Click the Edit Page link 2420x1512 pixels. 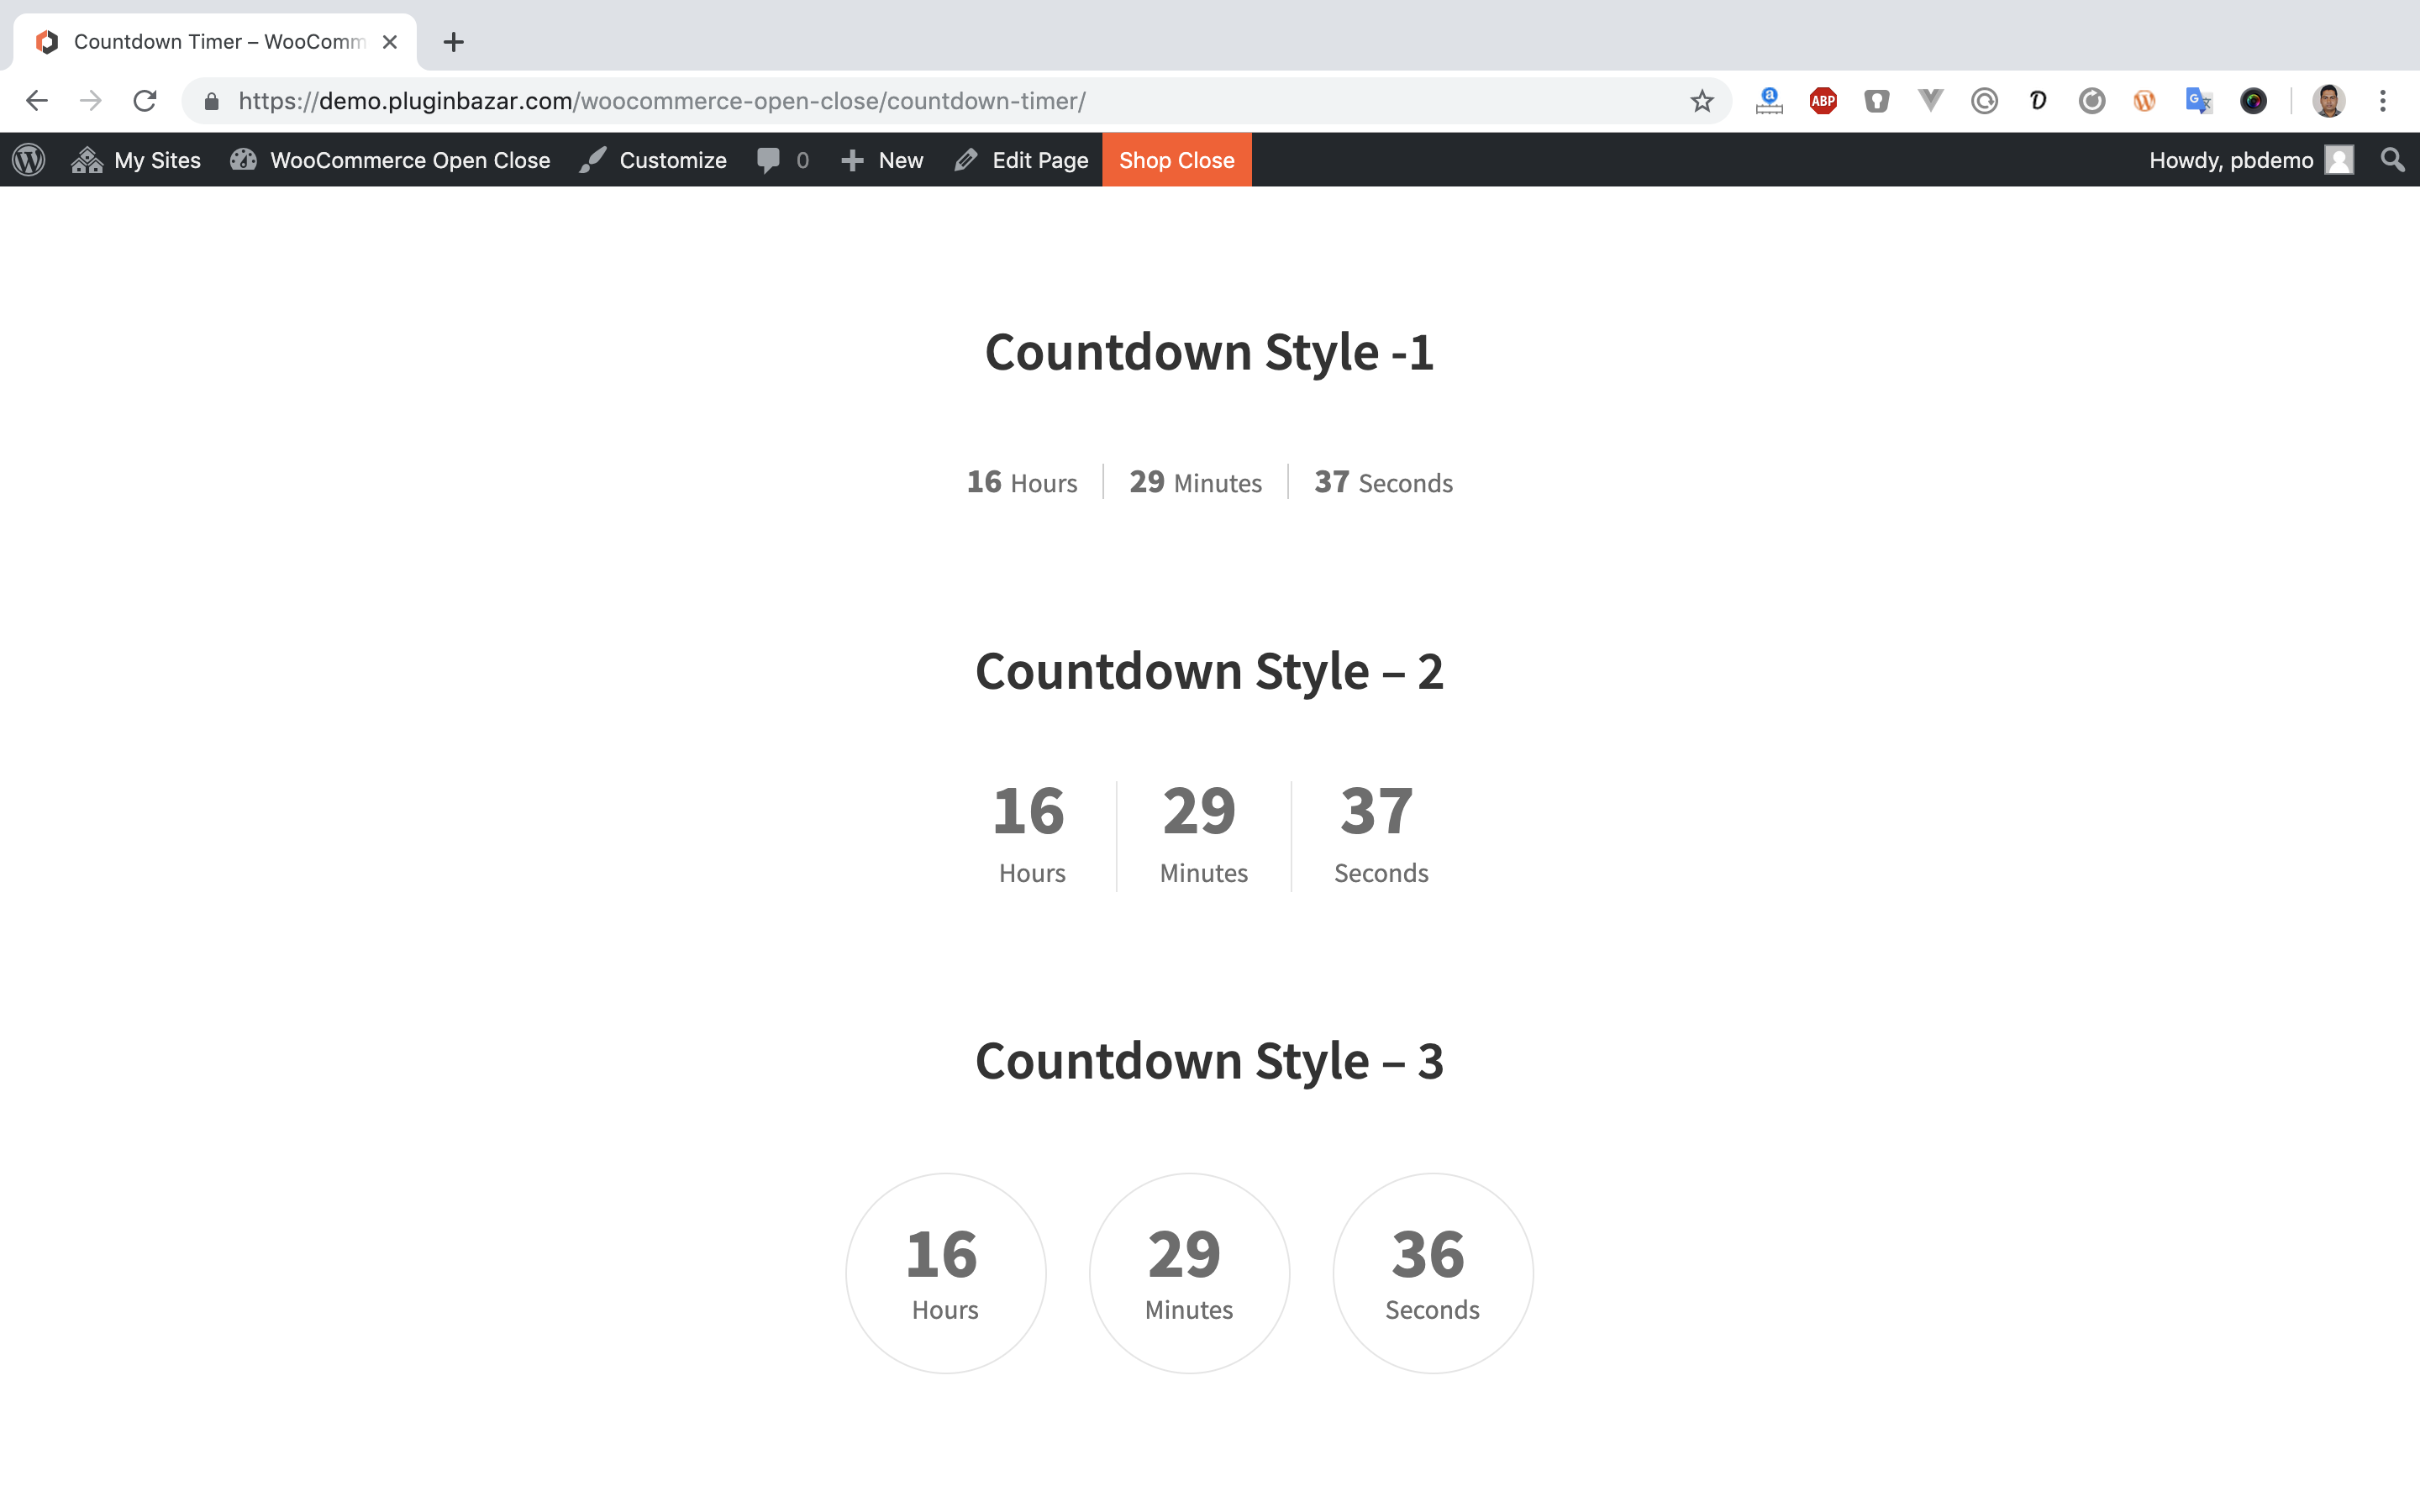[x=1021, y=160]
